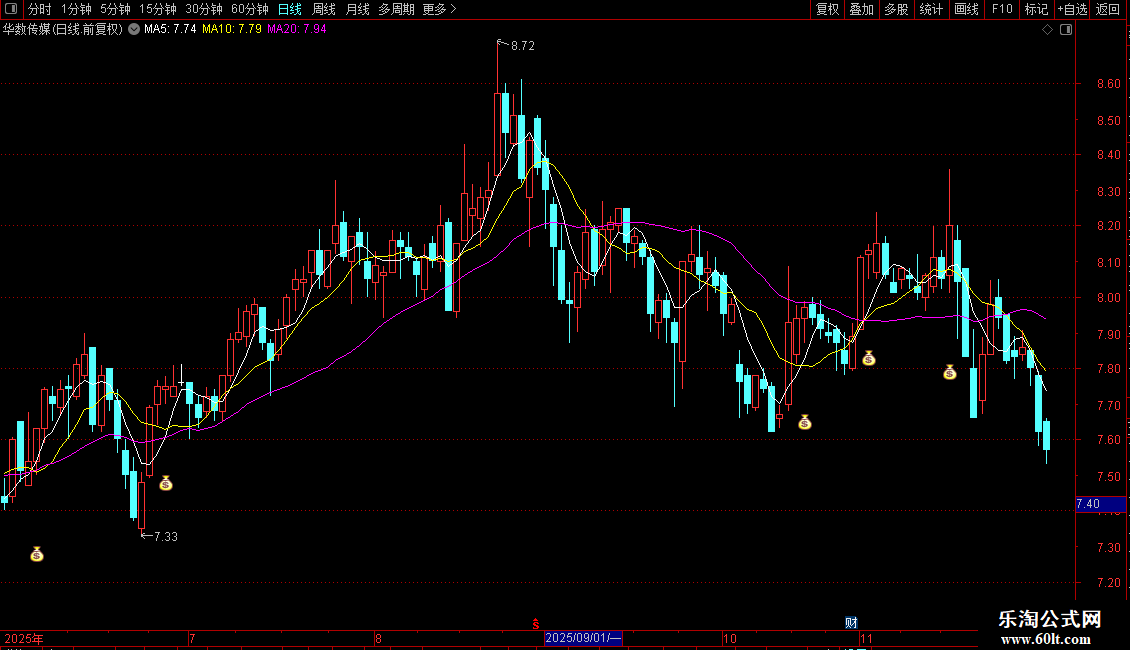1130x650 pixels.
Task: Select the 60分钟 period tab
Action: 249,9
